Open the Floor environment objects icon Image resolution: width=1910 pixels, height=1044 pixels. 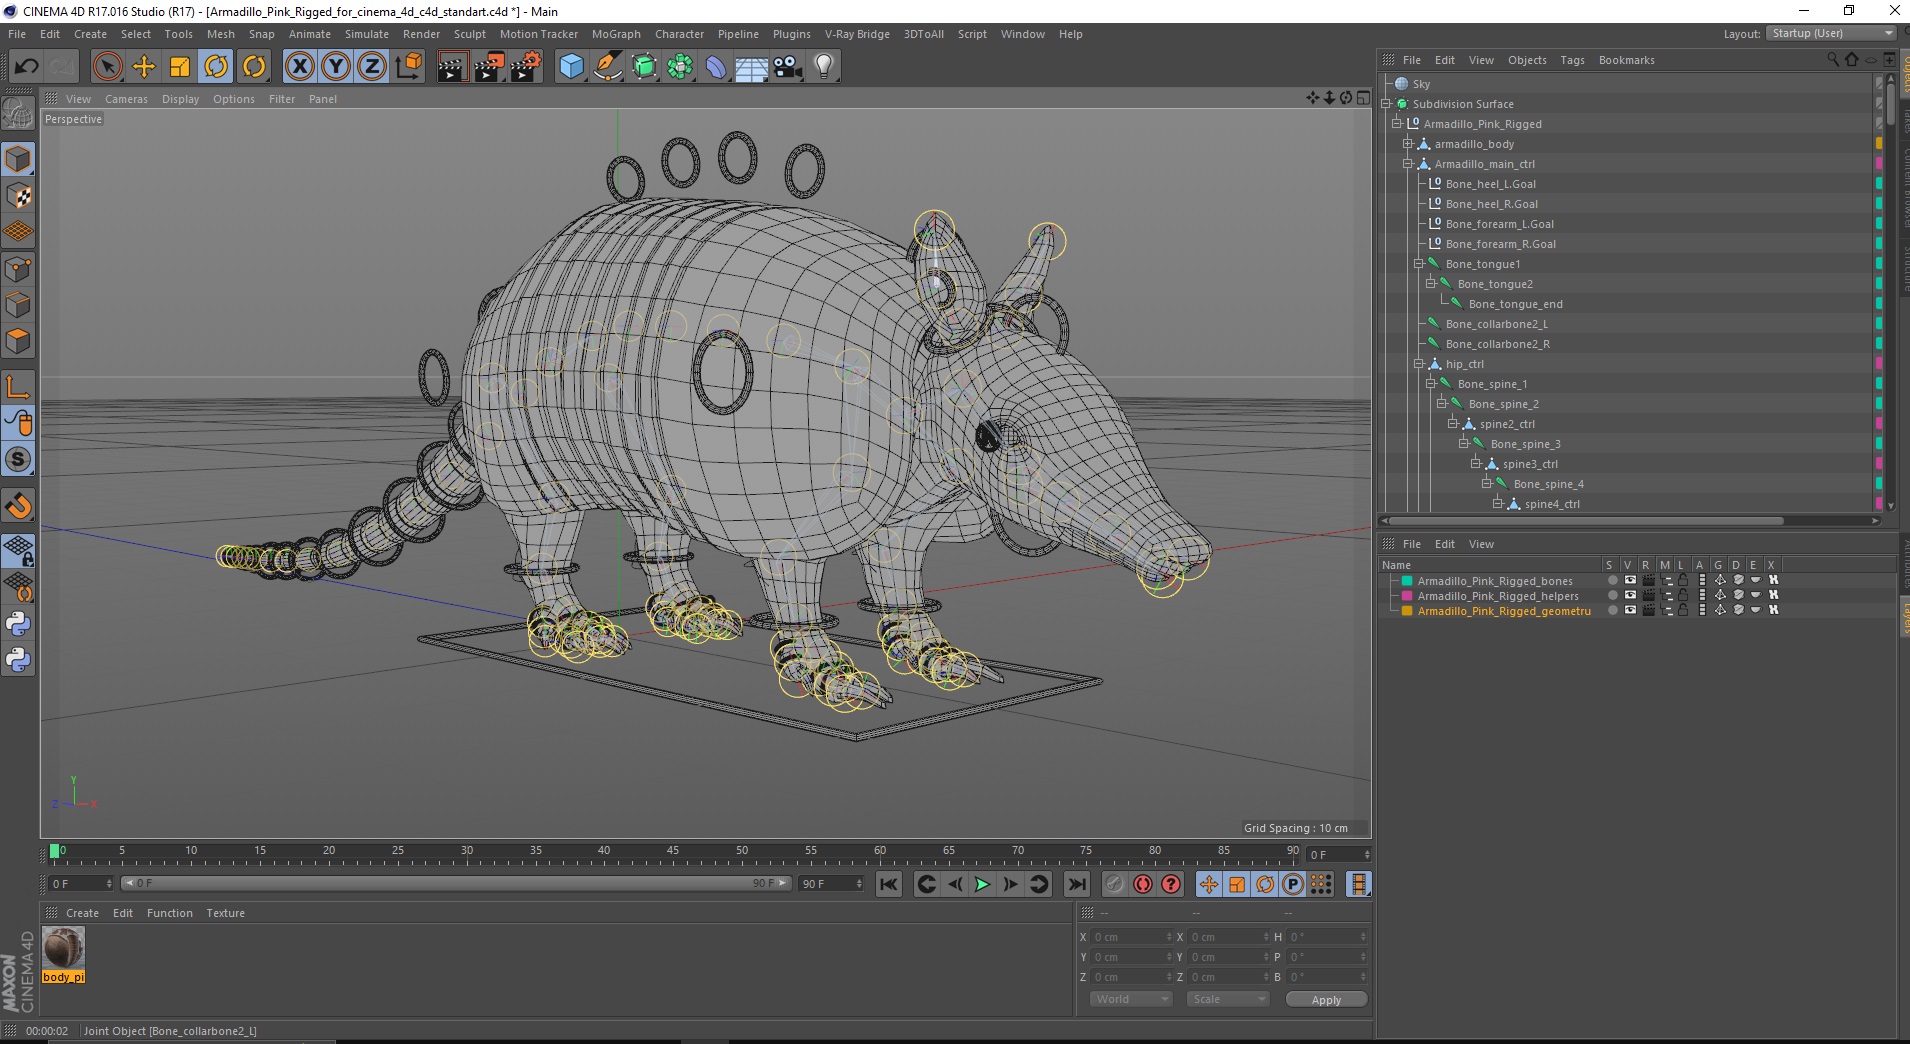(x=752, y=67)
